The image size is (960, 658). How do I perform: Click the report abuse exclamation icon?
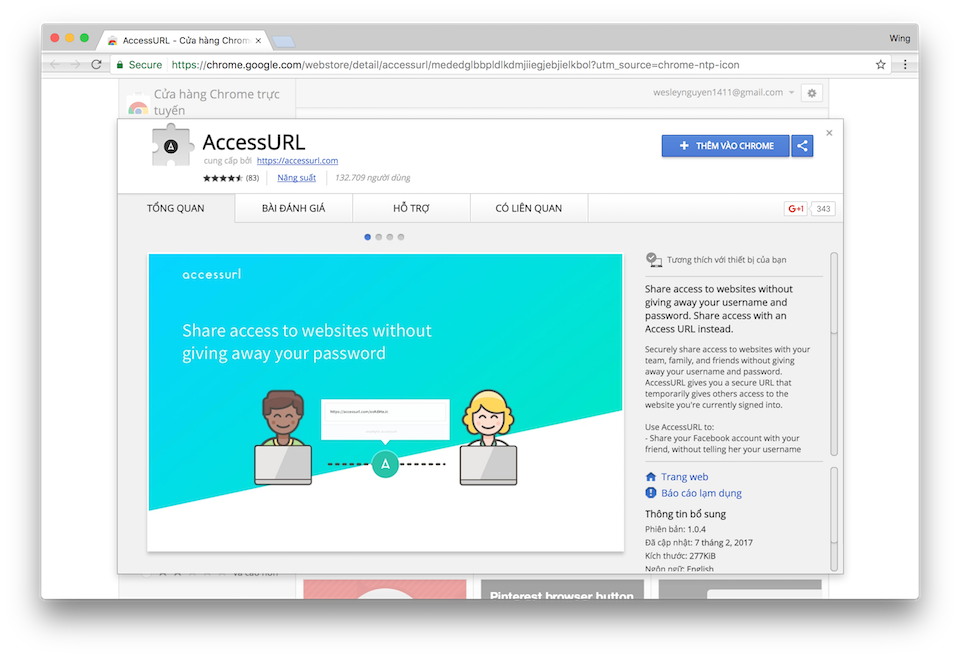point(651,493)
